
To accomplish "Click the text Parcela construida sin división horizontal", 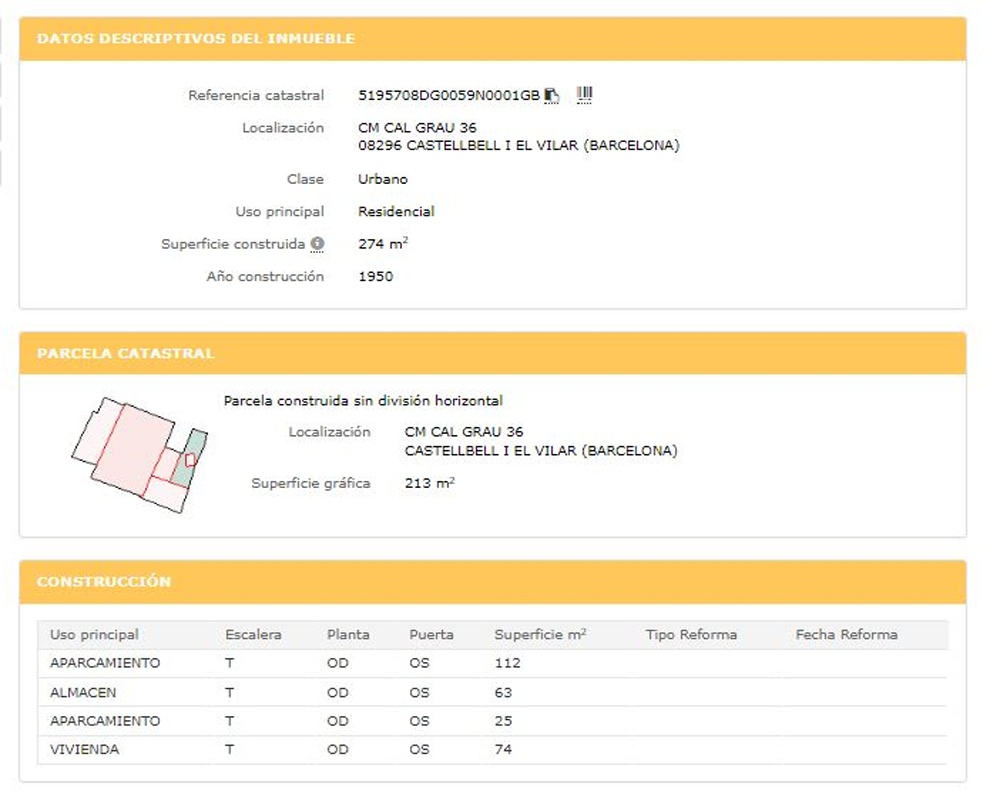I will tap(363, 401).
